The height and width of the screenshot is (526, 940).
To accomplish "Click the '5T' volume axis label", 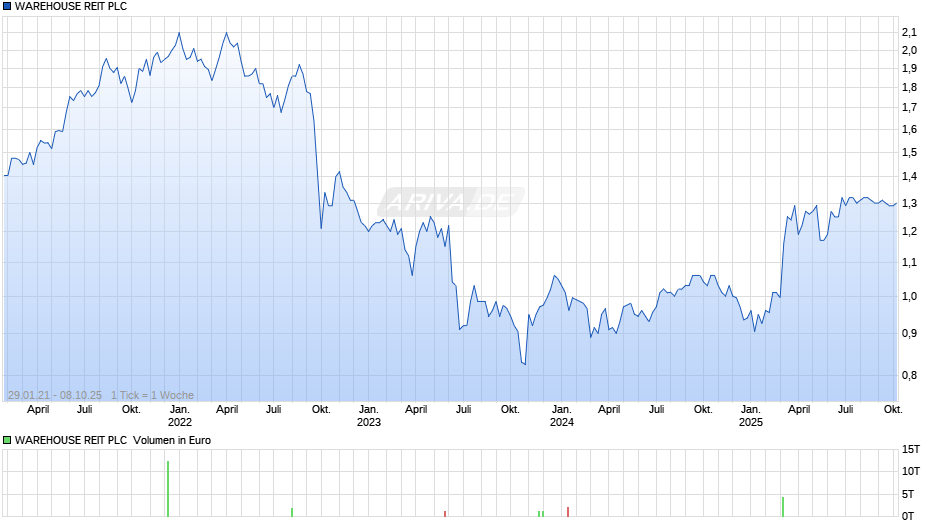I will pyautogui.click(x=908, y=494).
